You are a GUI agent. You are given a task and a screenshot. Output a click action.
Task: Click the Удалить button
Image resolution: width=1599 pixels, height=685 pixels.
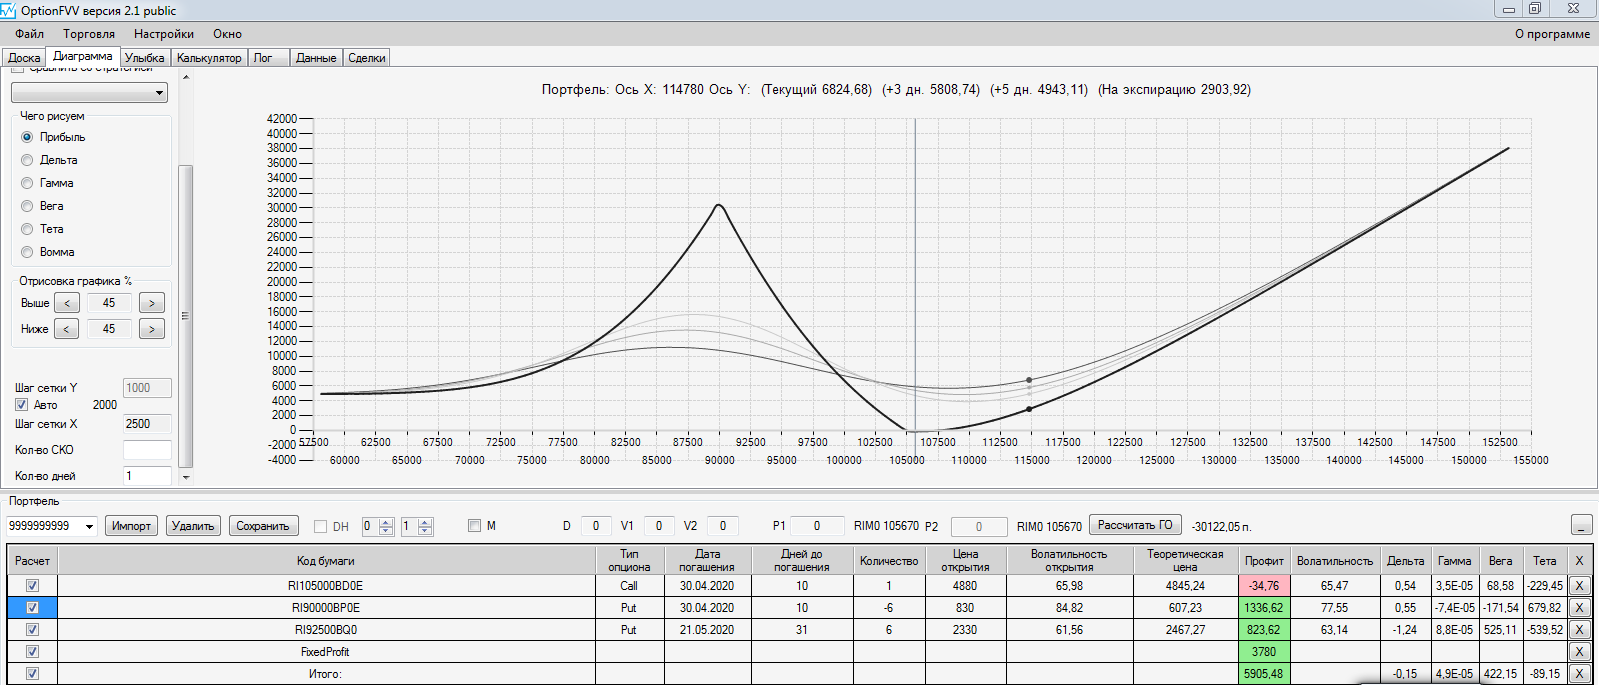click(193, 526)
